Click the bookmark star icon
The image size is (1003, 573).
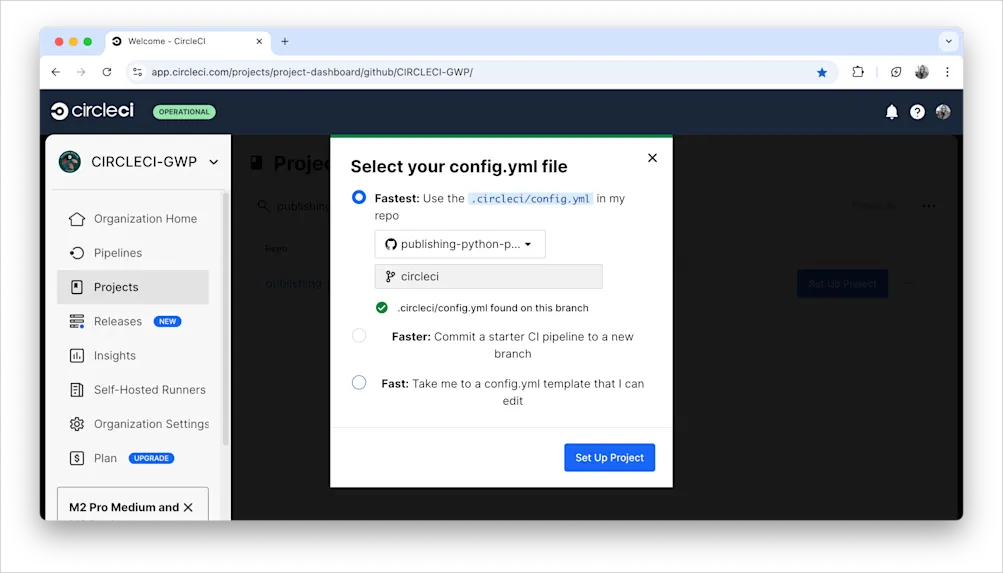point(822,72)
